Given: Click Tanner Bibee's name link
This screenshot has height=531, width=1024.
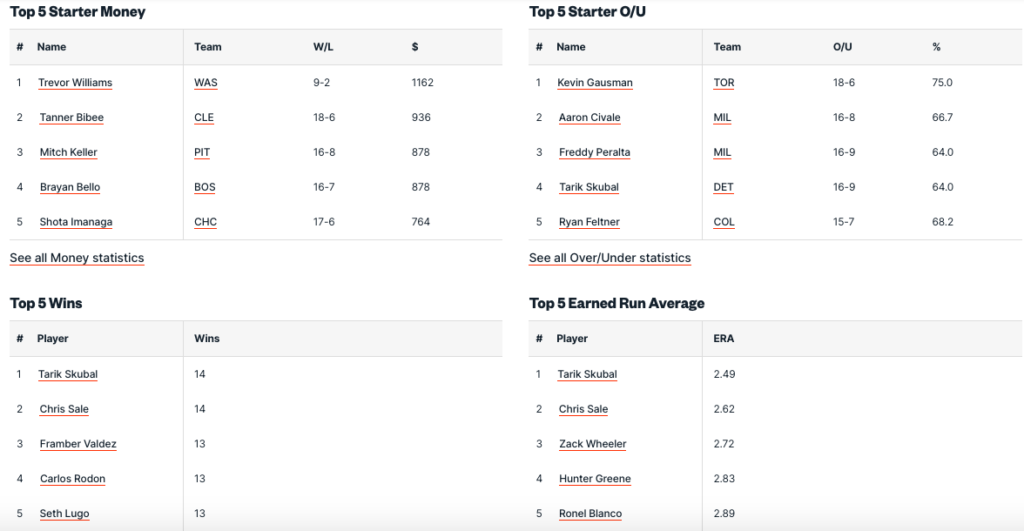Looking at the screenshot, I should pos(71,118).
